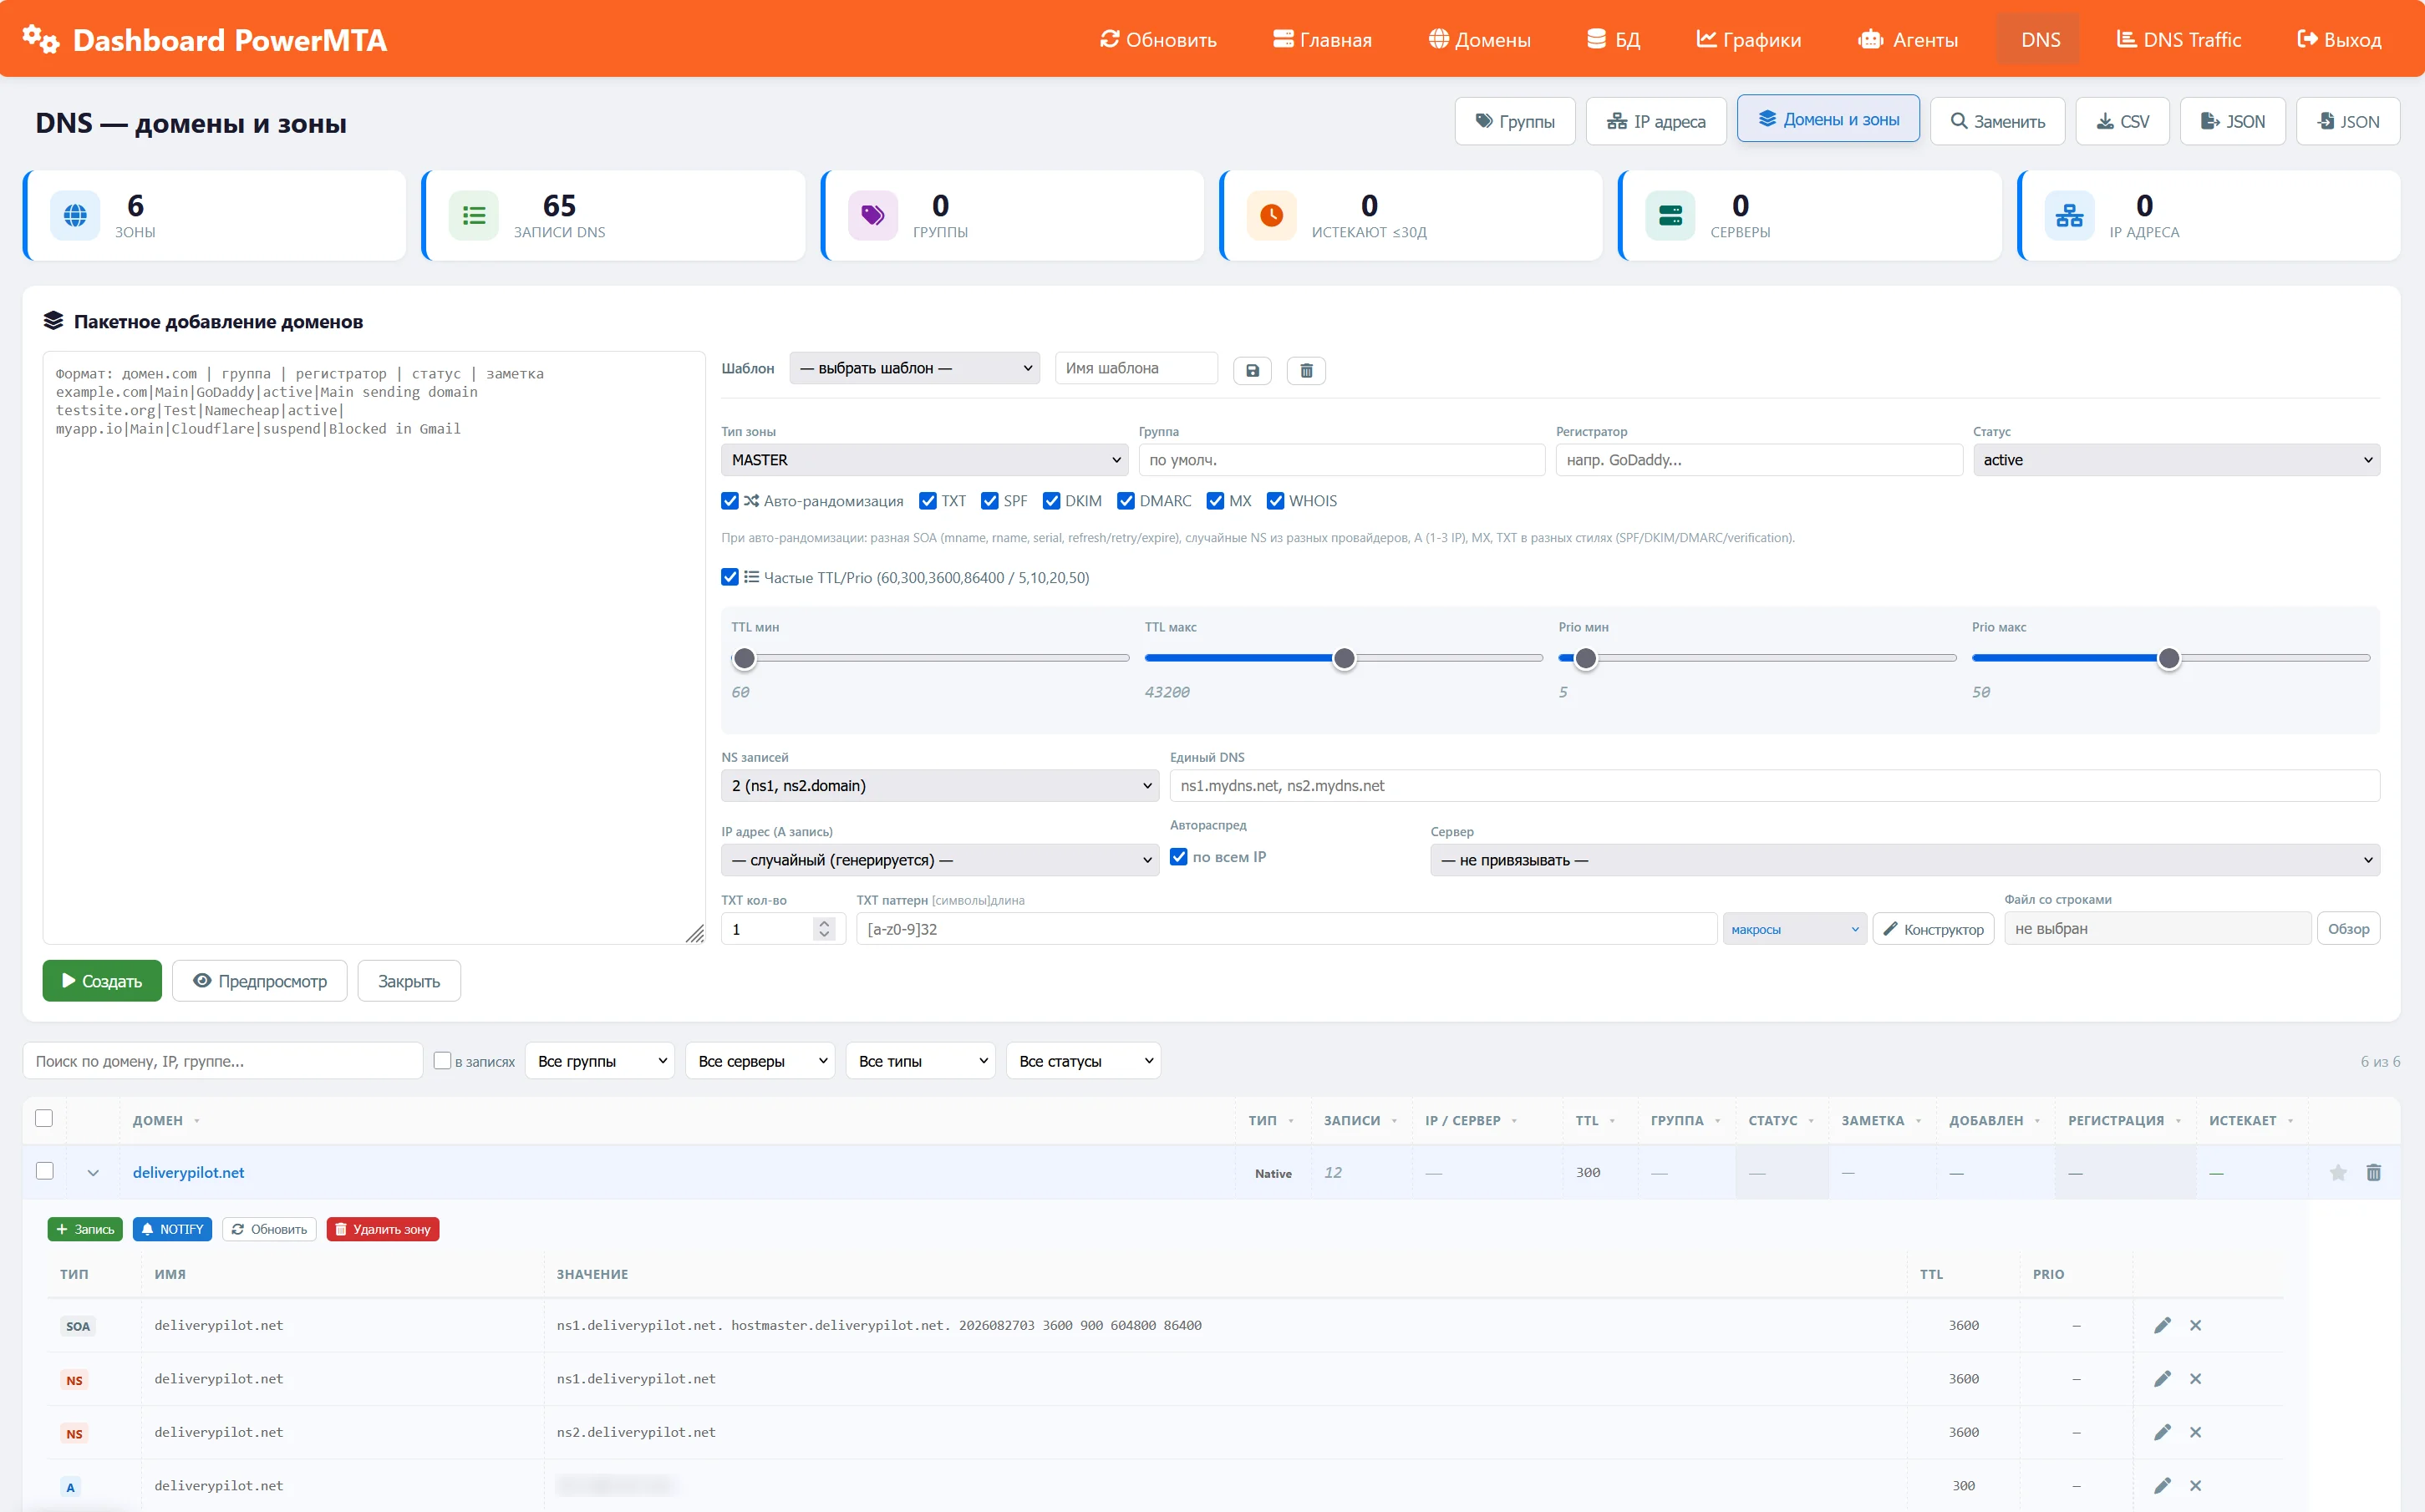Star the deliverypilot.net zone
Viewport: 2425px width, 1512px height.
coord(2338,1172)
